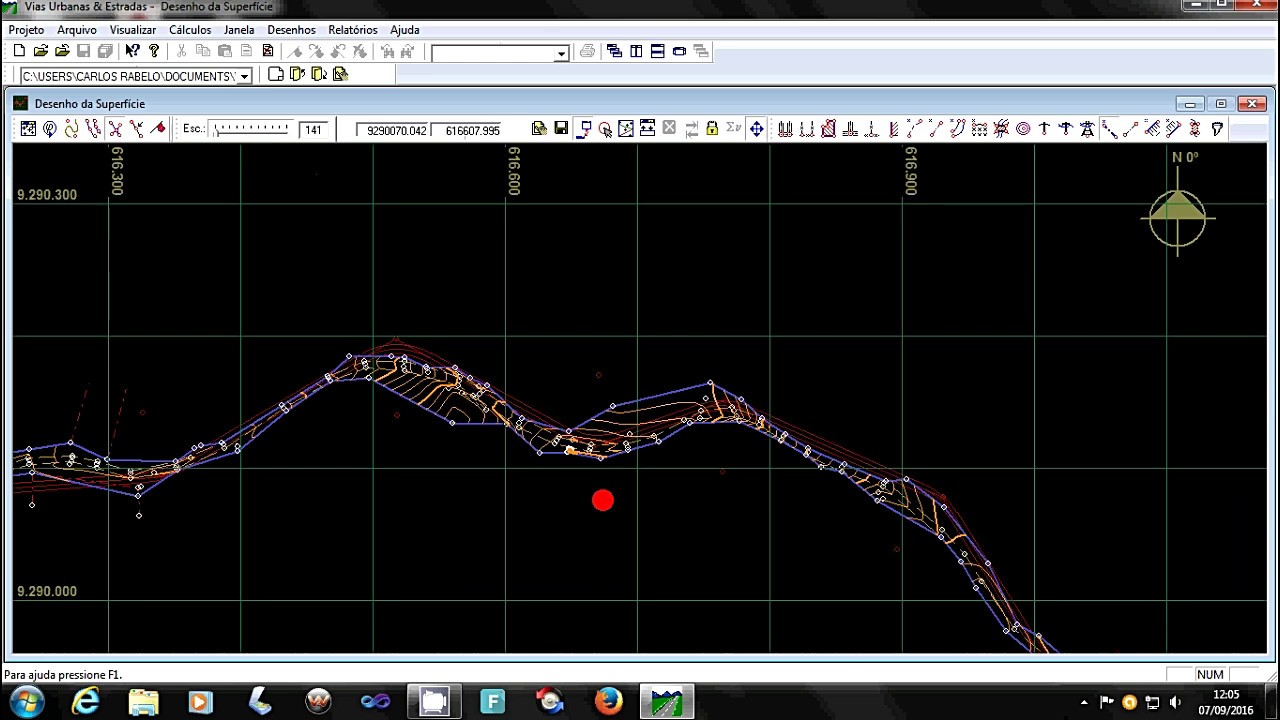Open the project path dropdown
This screenshot has height=720, width=1280.
pyautogui.click(x=244, y=76)
